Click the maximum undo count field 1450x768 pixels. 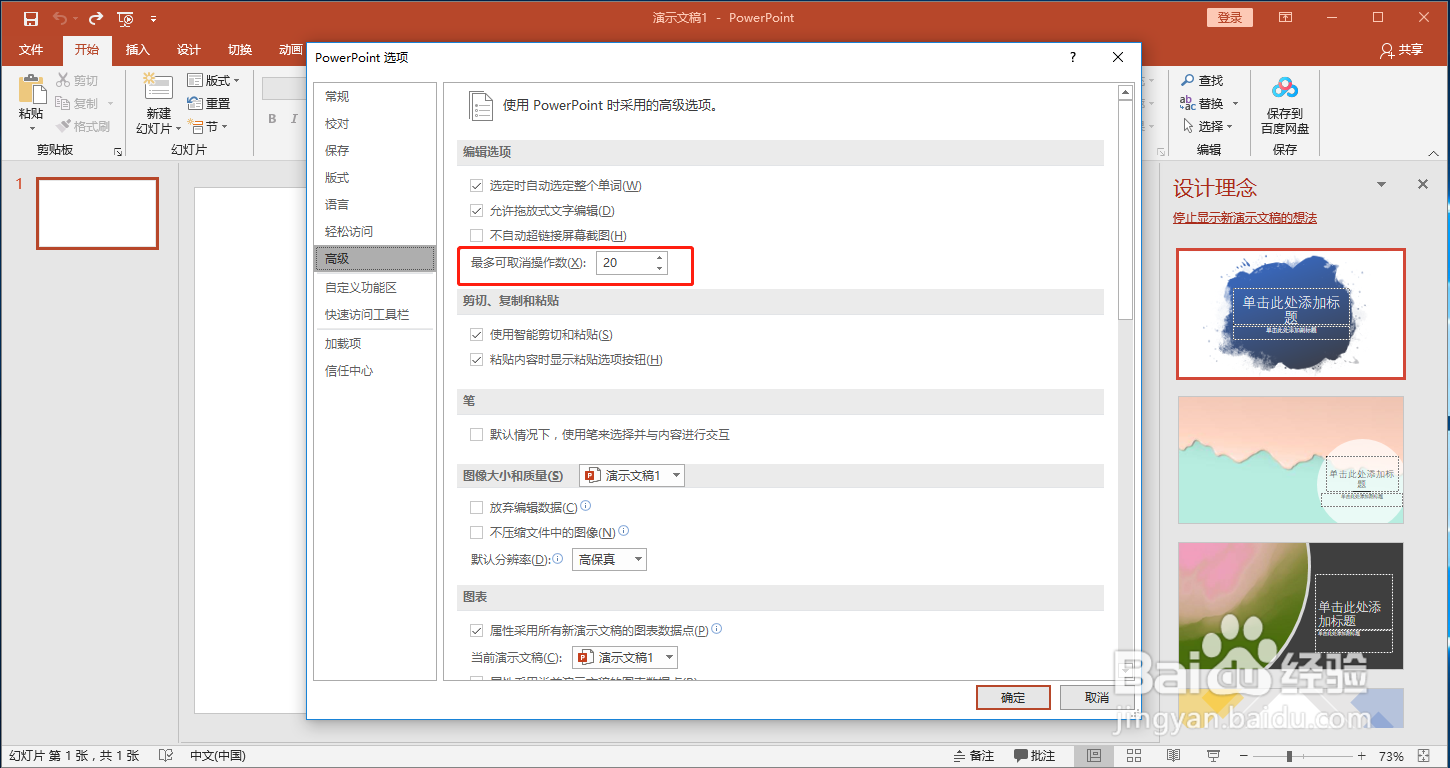624,263
